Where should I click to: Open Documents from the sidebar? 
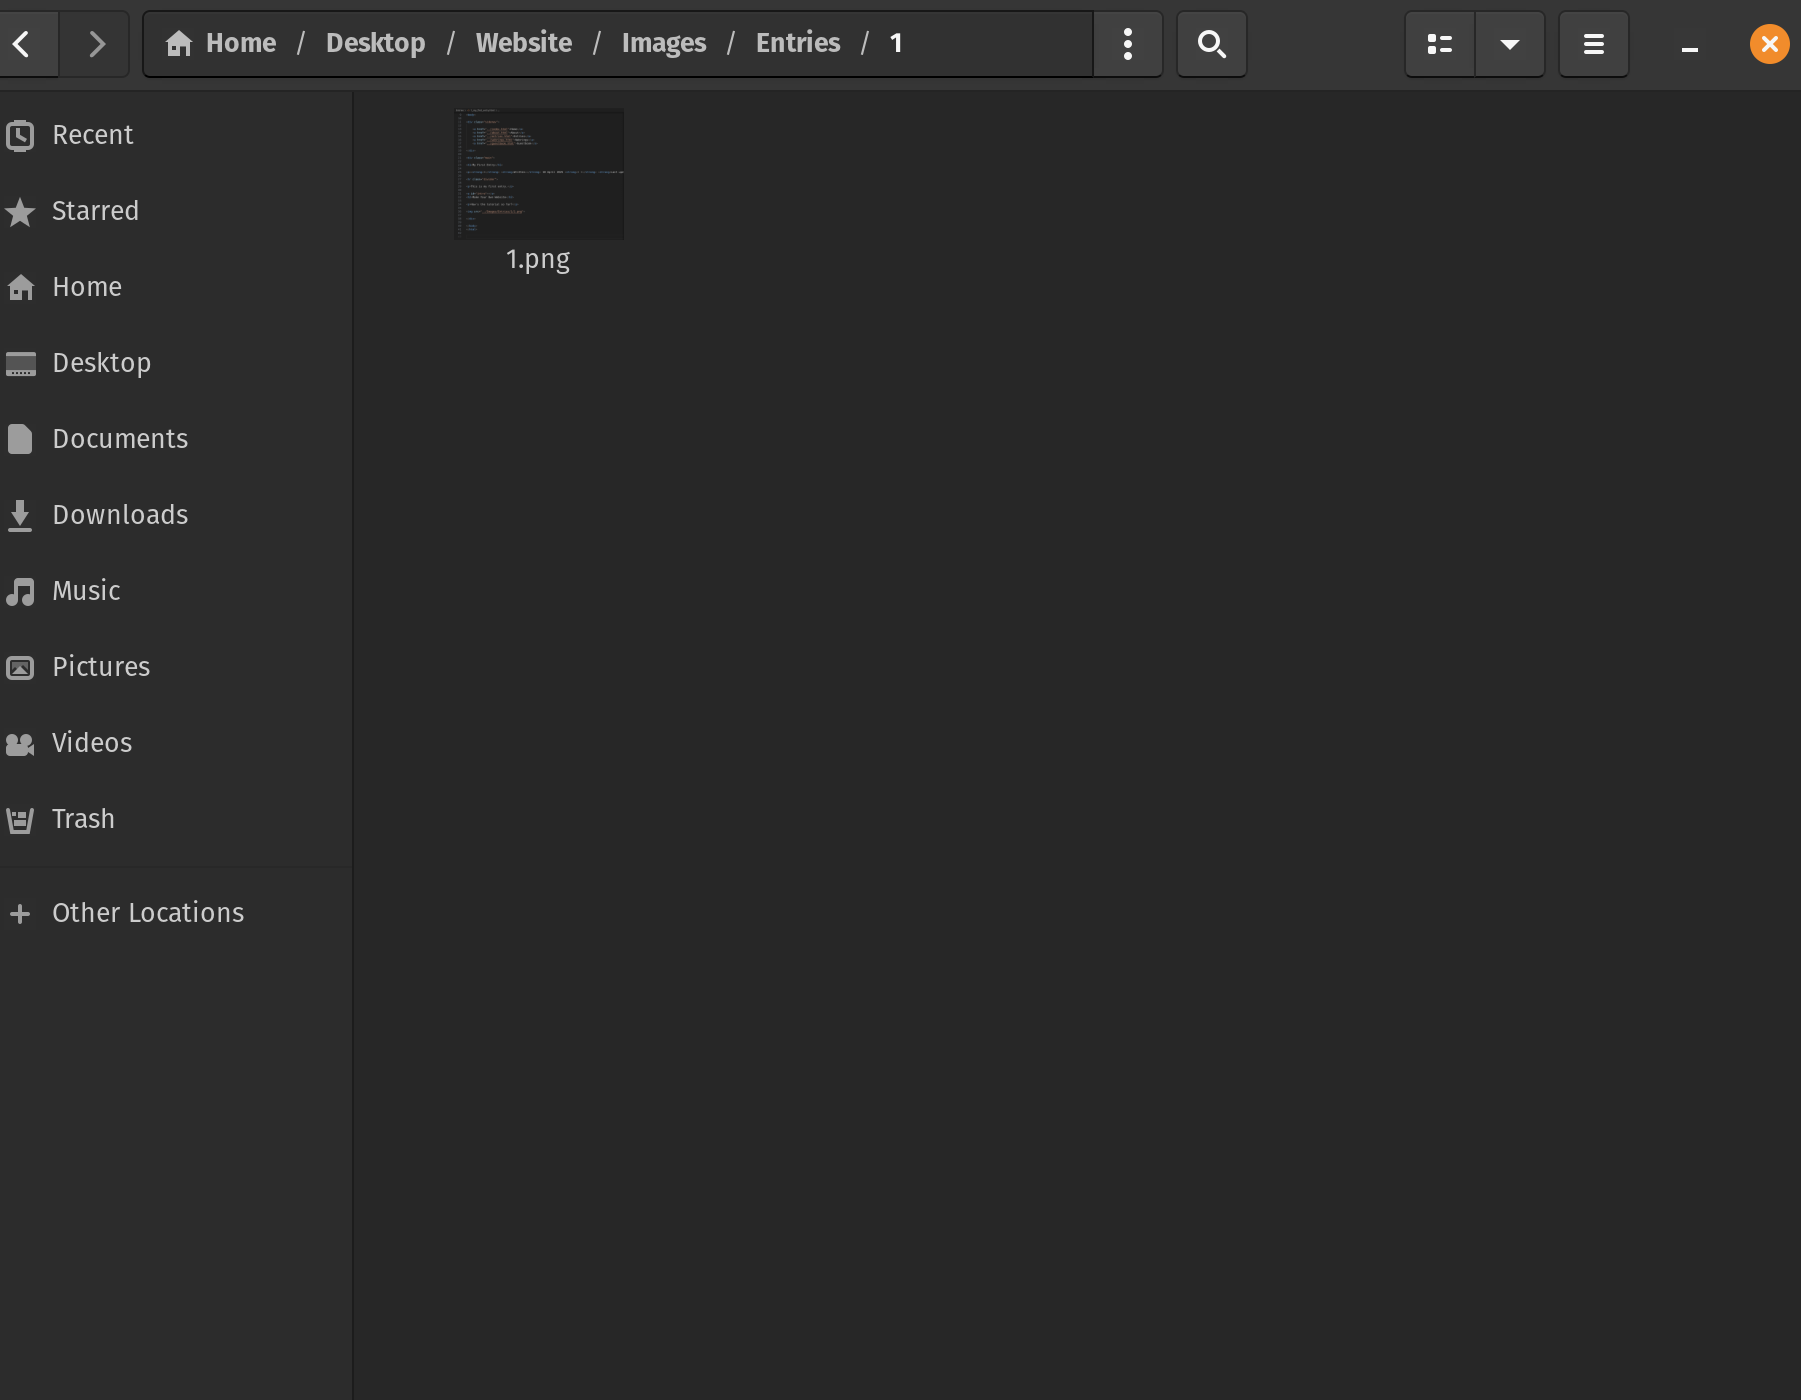pos(119,439)
